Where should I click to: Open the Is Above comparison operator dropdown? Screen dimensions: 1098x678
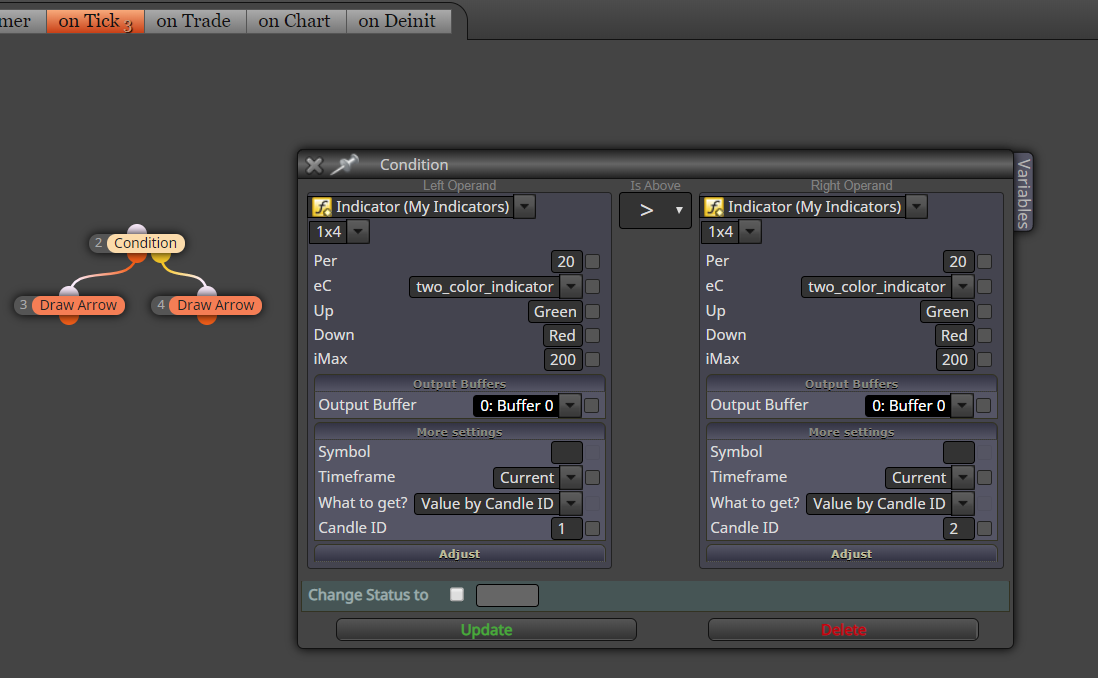655,210
